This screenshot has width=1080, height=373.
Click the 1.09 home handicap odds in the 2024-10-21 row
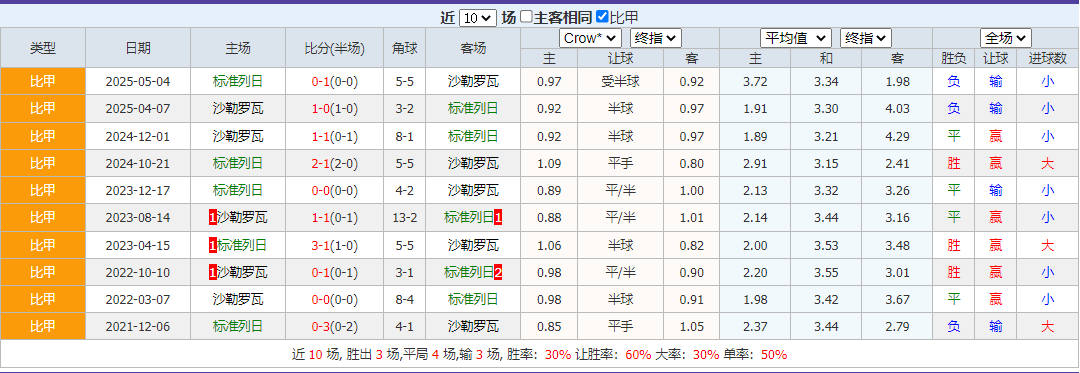coord(549,164)
